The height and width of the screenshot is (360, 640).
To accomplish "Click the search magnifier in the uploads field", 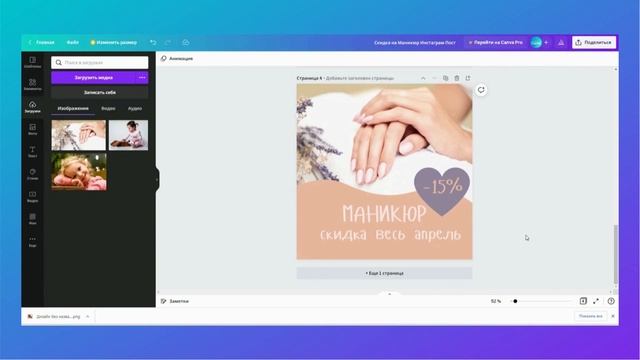I will click(x=59, y=62).
